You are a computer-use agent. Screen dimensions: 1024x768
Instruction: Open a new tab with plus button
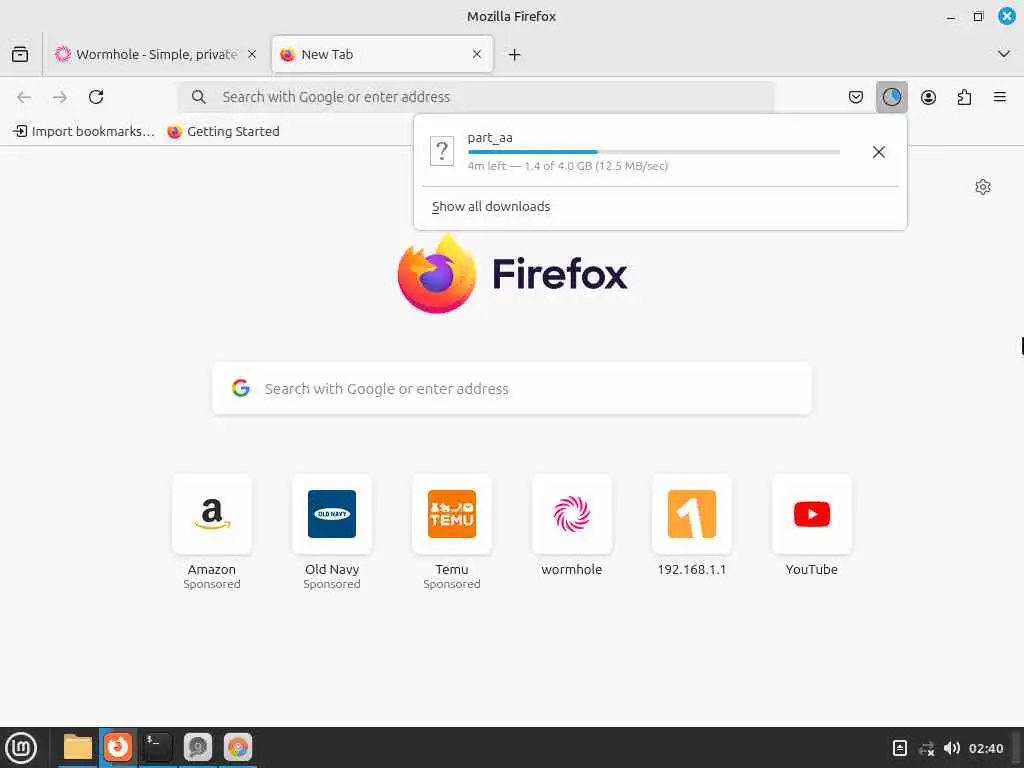(x=515, y=55)
